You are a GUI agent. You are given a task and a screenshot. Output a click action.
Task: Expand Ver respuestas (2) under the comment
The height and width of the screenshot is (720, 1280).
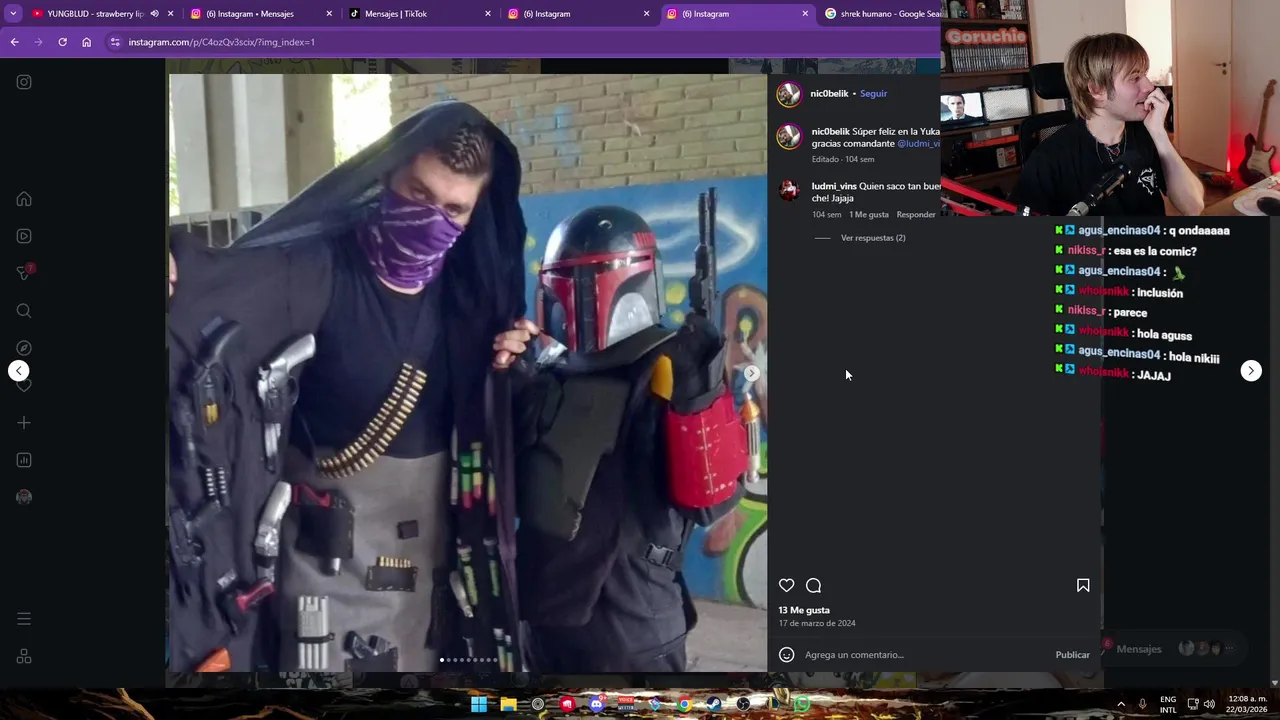point(873,238)
